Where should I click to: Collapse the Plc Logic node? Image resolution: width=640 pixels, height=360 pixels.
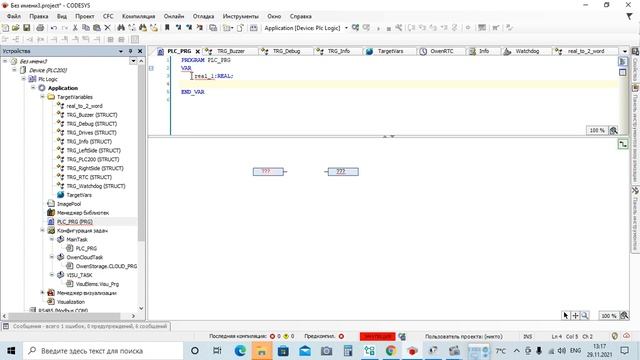point(24,79)
